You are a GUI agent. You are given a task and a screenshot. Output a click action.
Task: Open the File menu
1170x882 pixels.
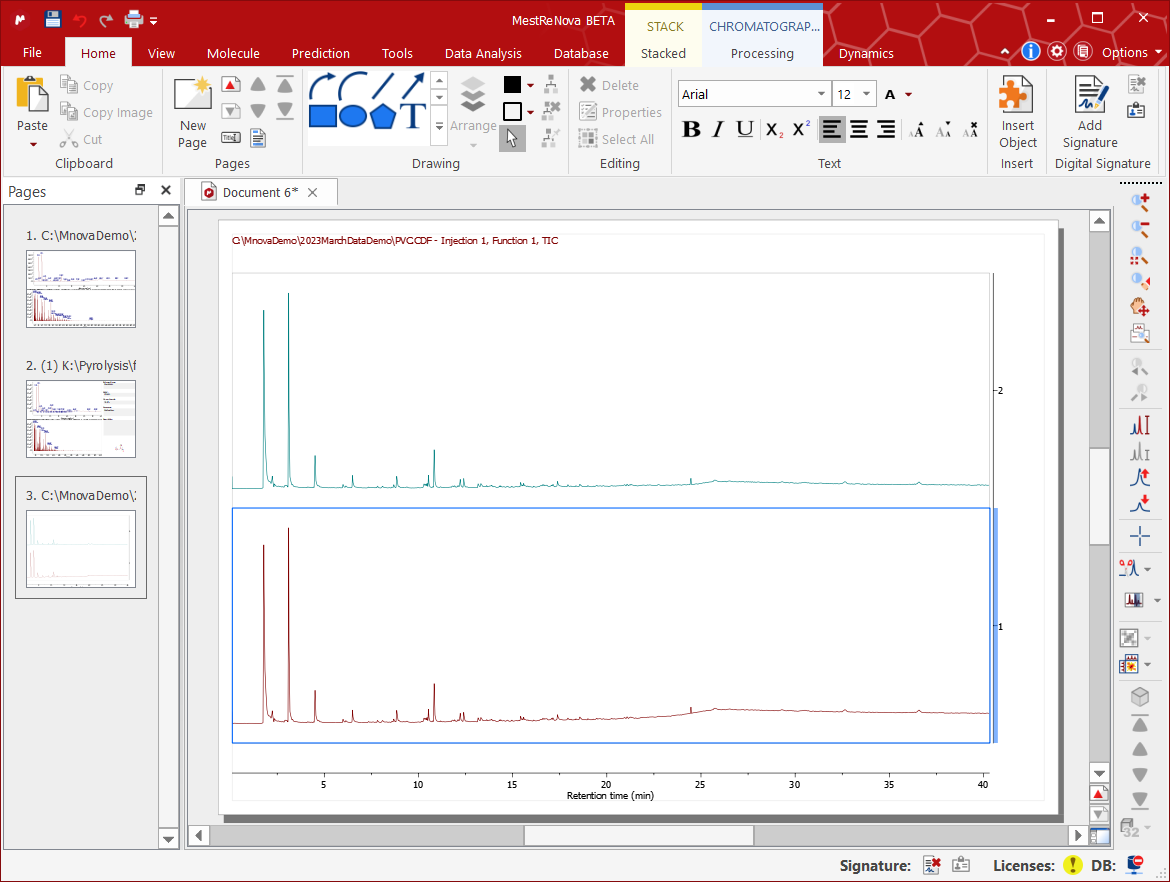[32, 53]
